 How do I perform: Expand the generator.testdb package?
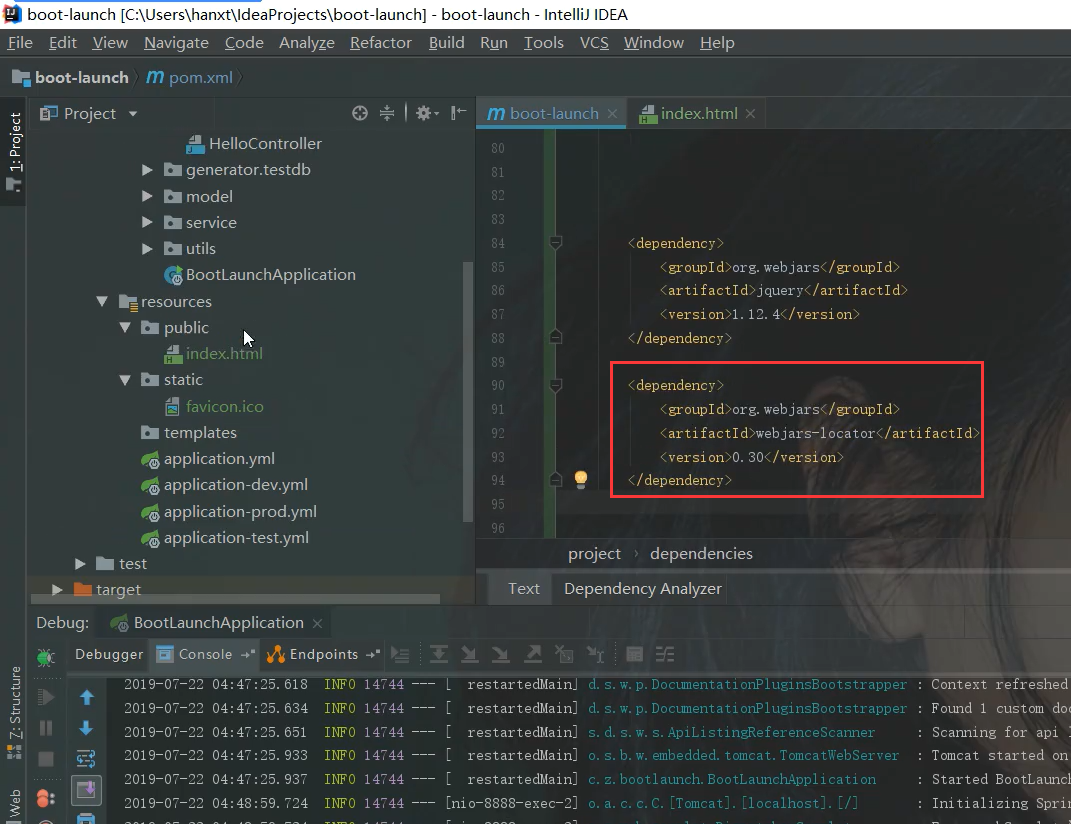(147, 169)
